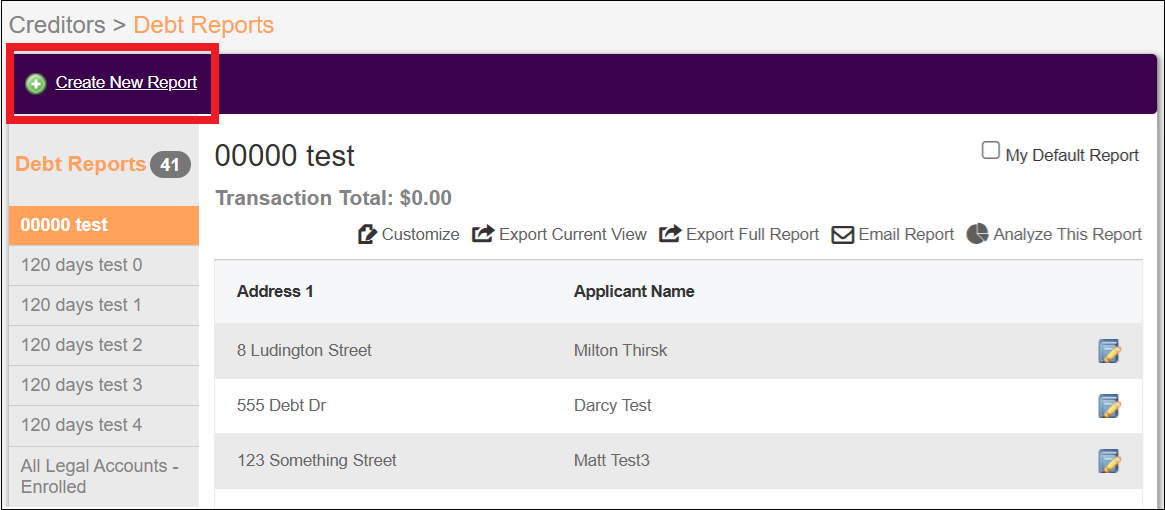Image resolution: width=1165 pixels, height=510 pixels.
Task: Open the 120 days test 3 report
Action: tap(104, 386)
